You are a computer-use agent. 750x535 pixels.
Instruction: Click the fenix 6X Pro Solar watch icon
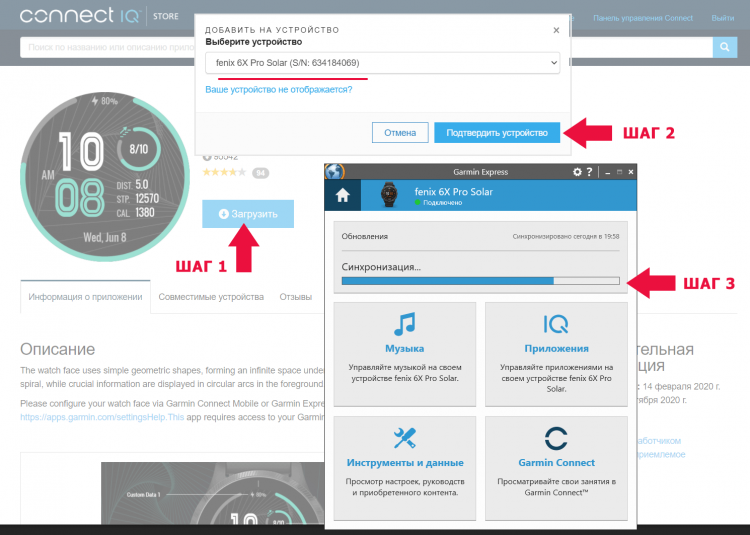[x=388, y=195]
